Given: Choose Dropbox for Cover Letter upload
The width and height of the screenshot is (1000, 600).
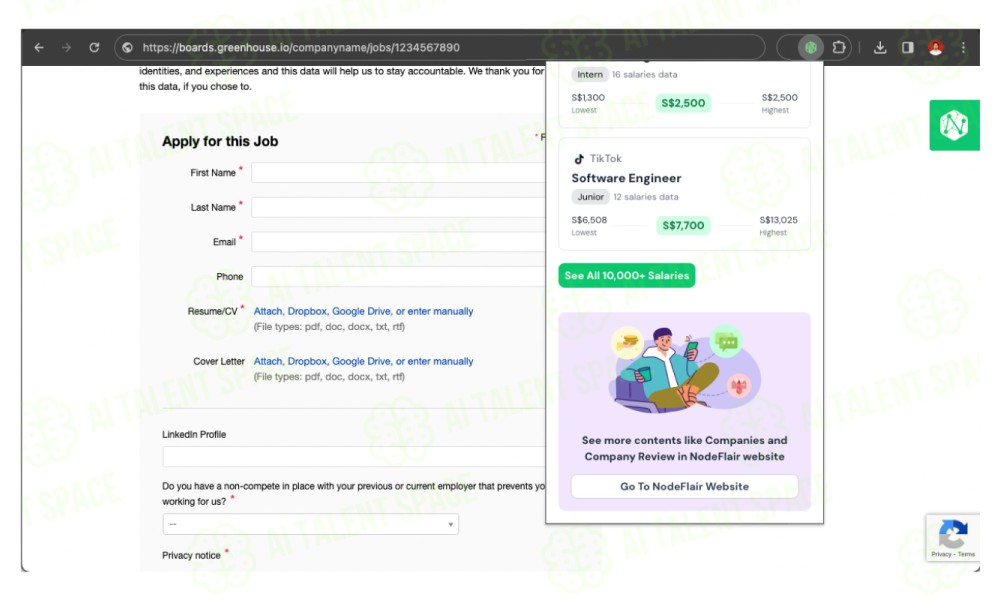Looking at the screenshot, I should click(x=307, y=361).
